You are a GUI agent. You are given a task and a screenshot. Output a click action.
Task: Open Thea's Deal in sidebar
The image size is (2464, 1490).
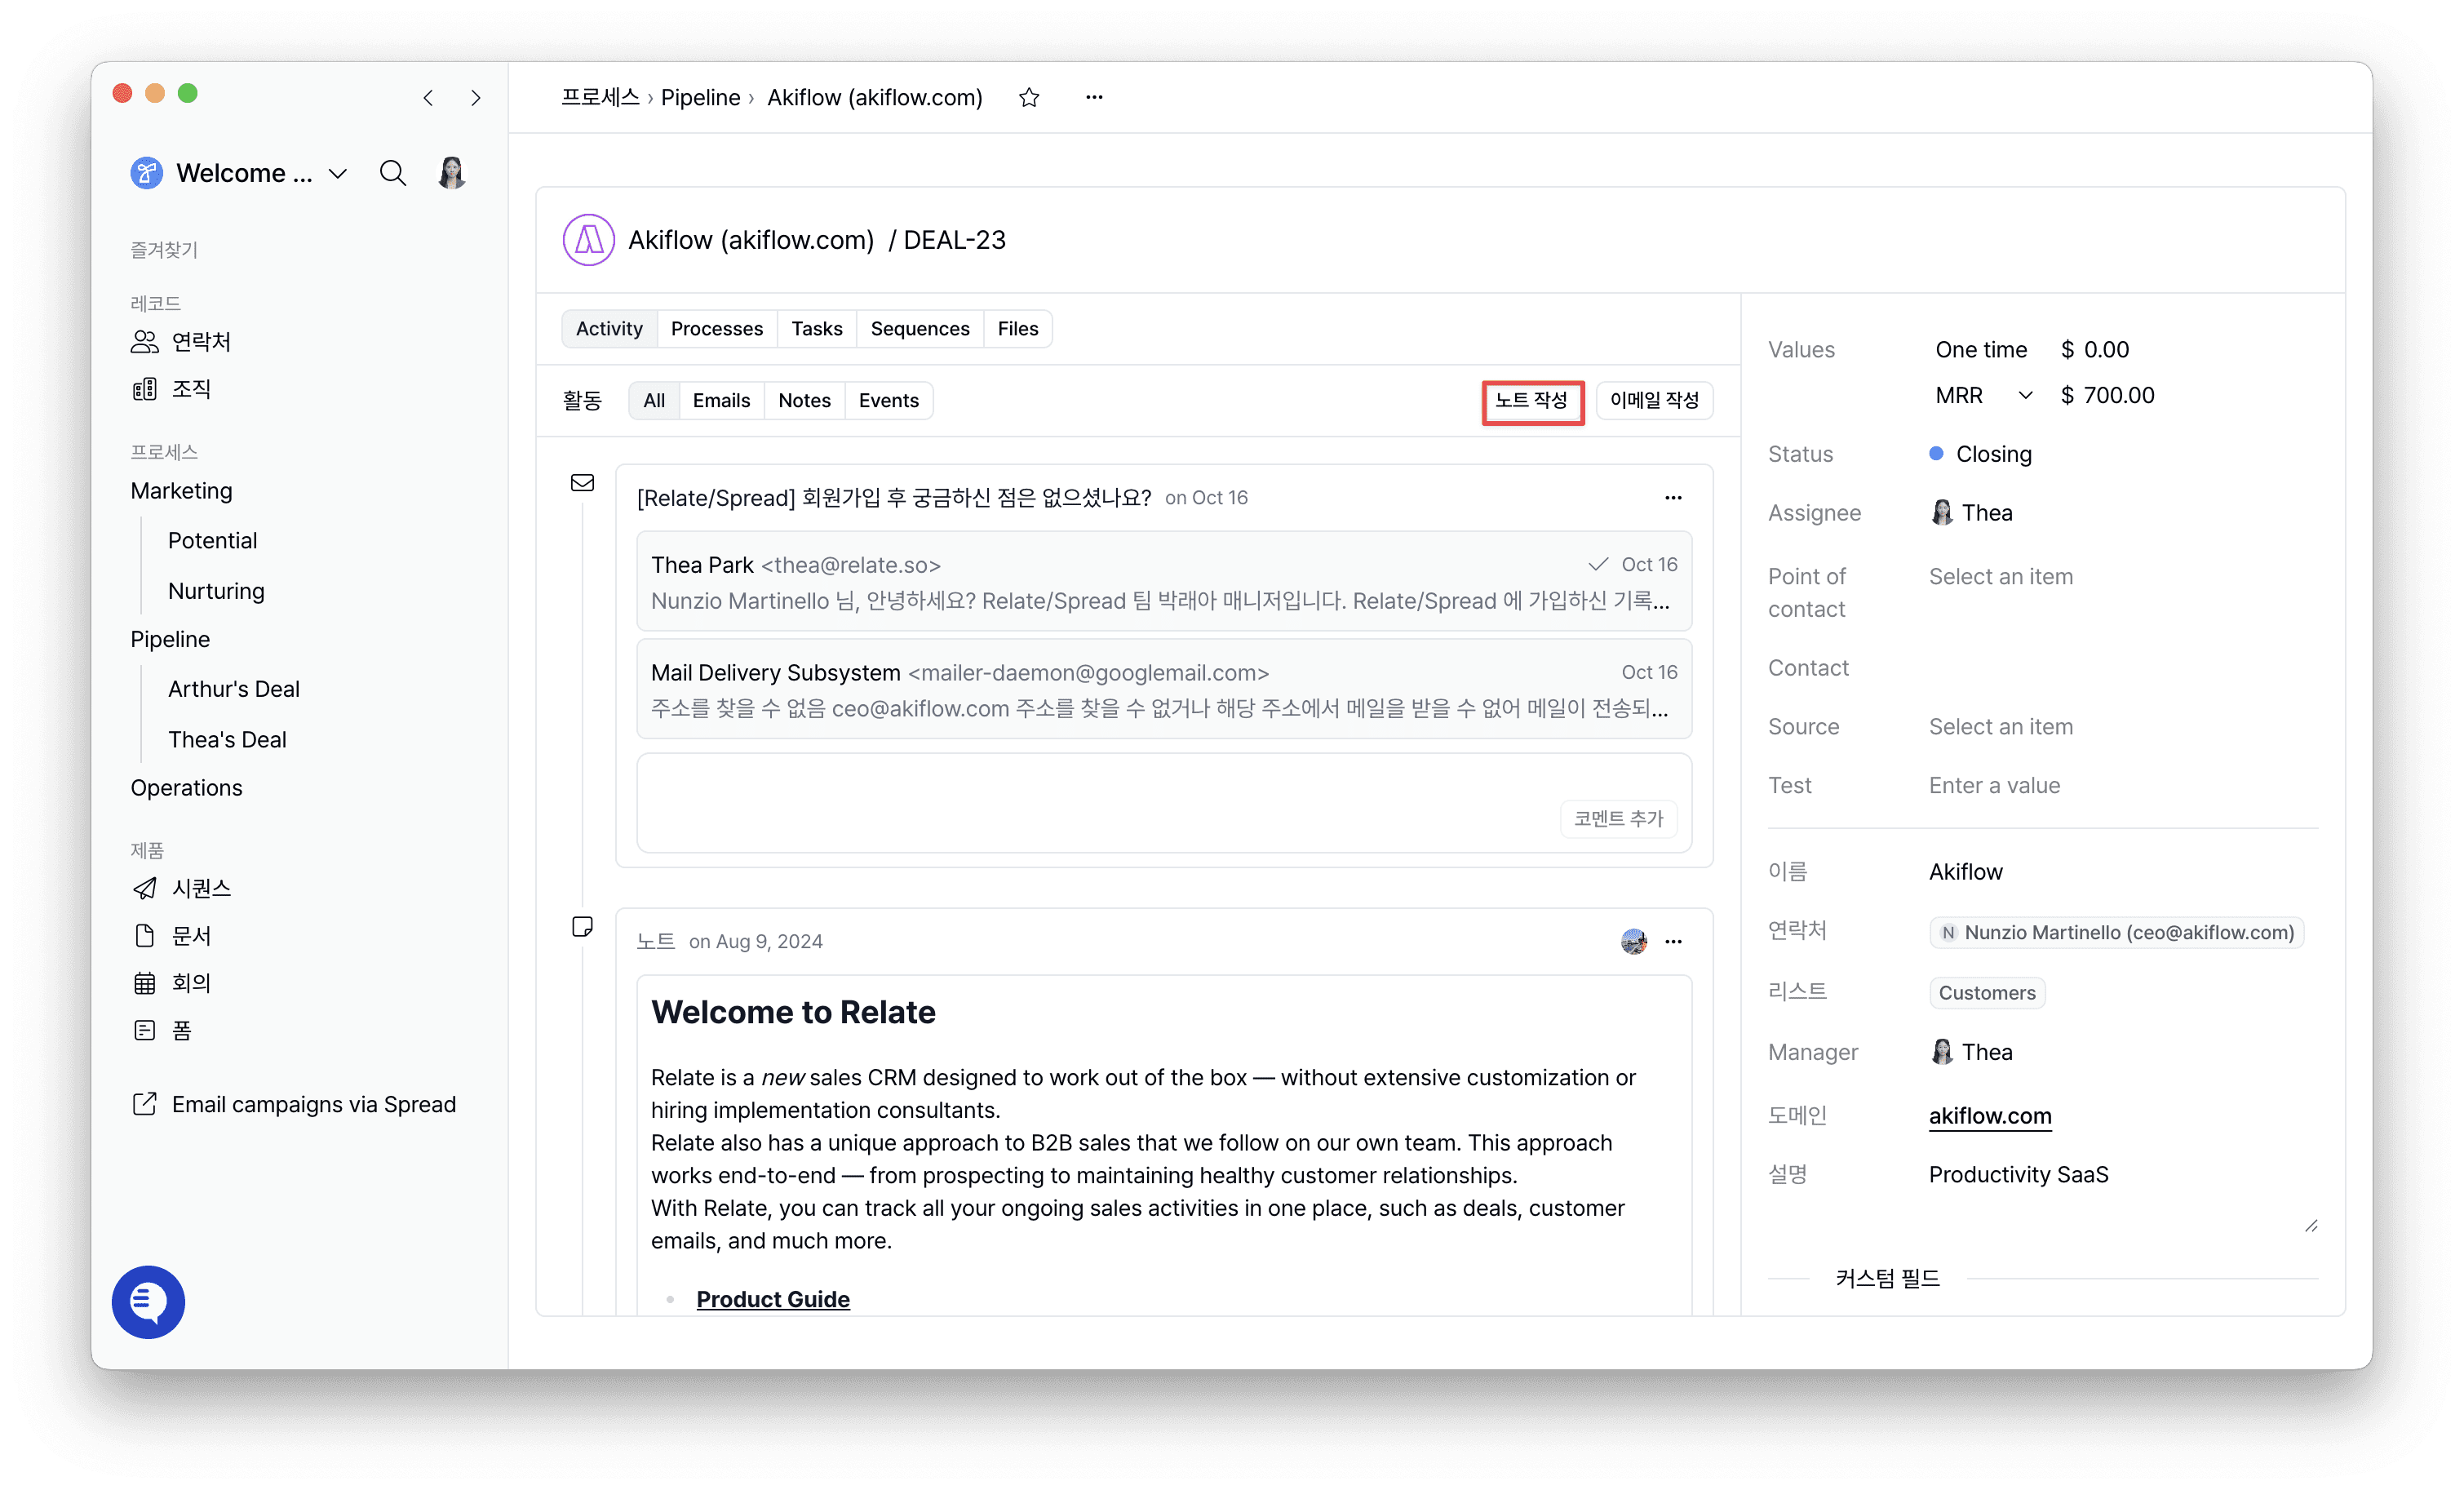227,739
